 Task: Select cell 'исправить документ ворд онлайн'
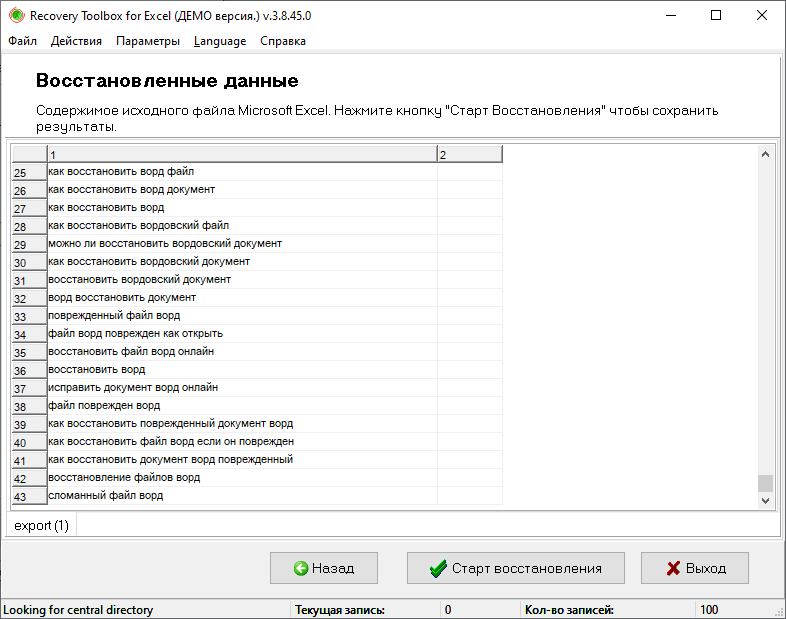(242, 387)
